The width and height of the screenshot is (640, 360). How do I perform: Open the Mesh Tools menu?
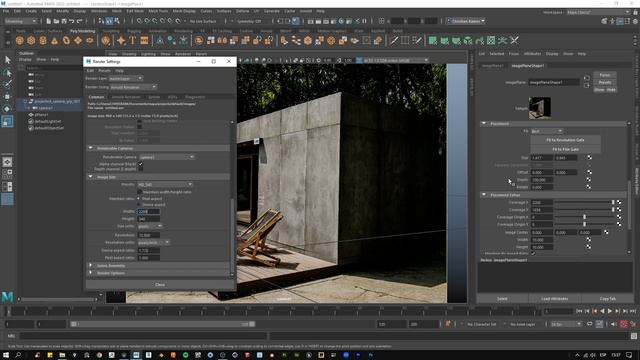click(158, 11)
